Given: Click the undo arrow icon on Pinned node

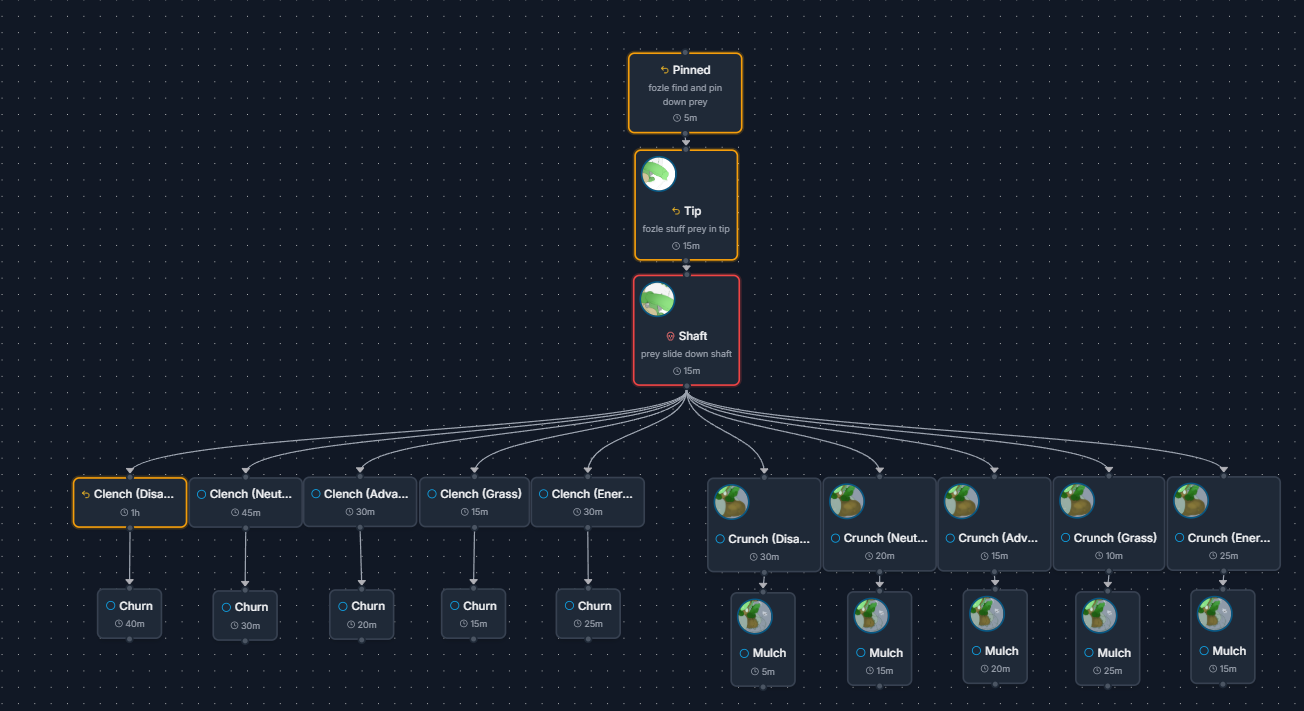Looking at the screenshot, I should click(664, 70).
